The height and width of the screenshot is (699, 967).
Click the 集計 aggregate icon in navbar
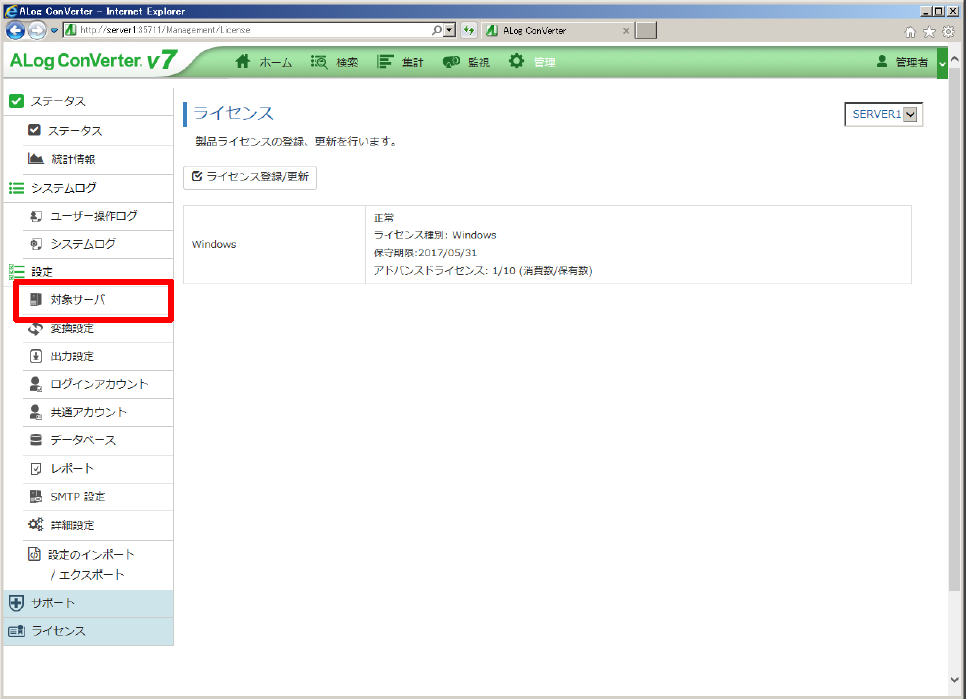[385, 62]
